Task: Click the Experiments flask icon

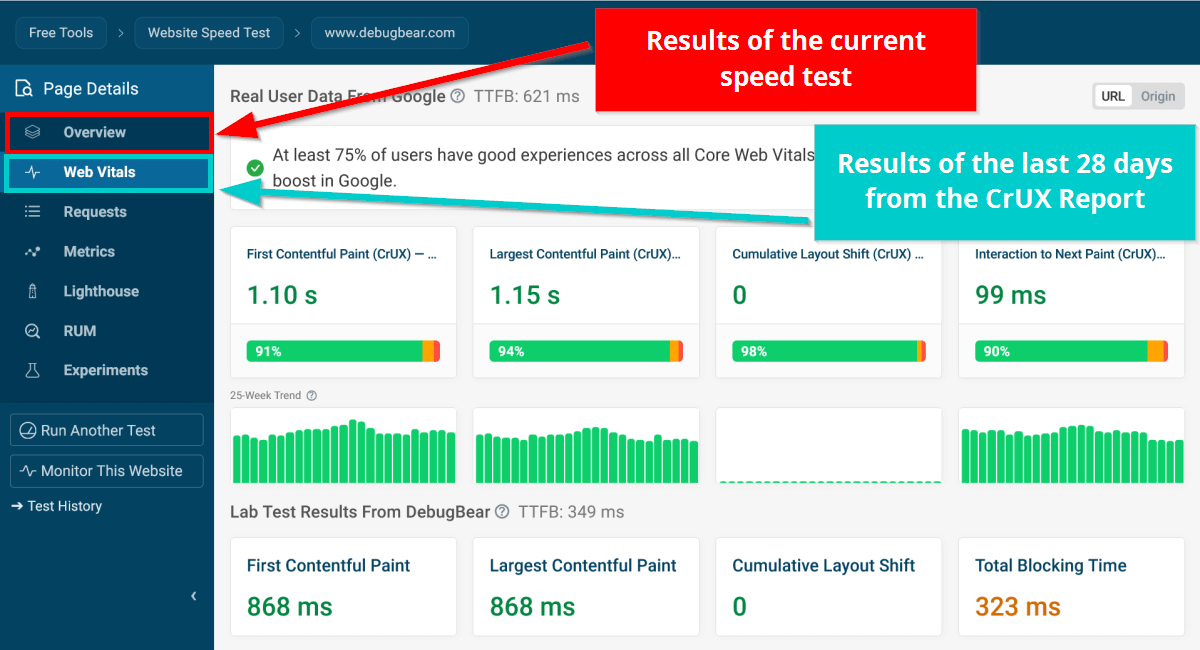Action: point(33,370)
